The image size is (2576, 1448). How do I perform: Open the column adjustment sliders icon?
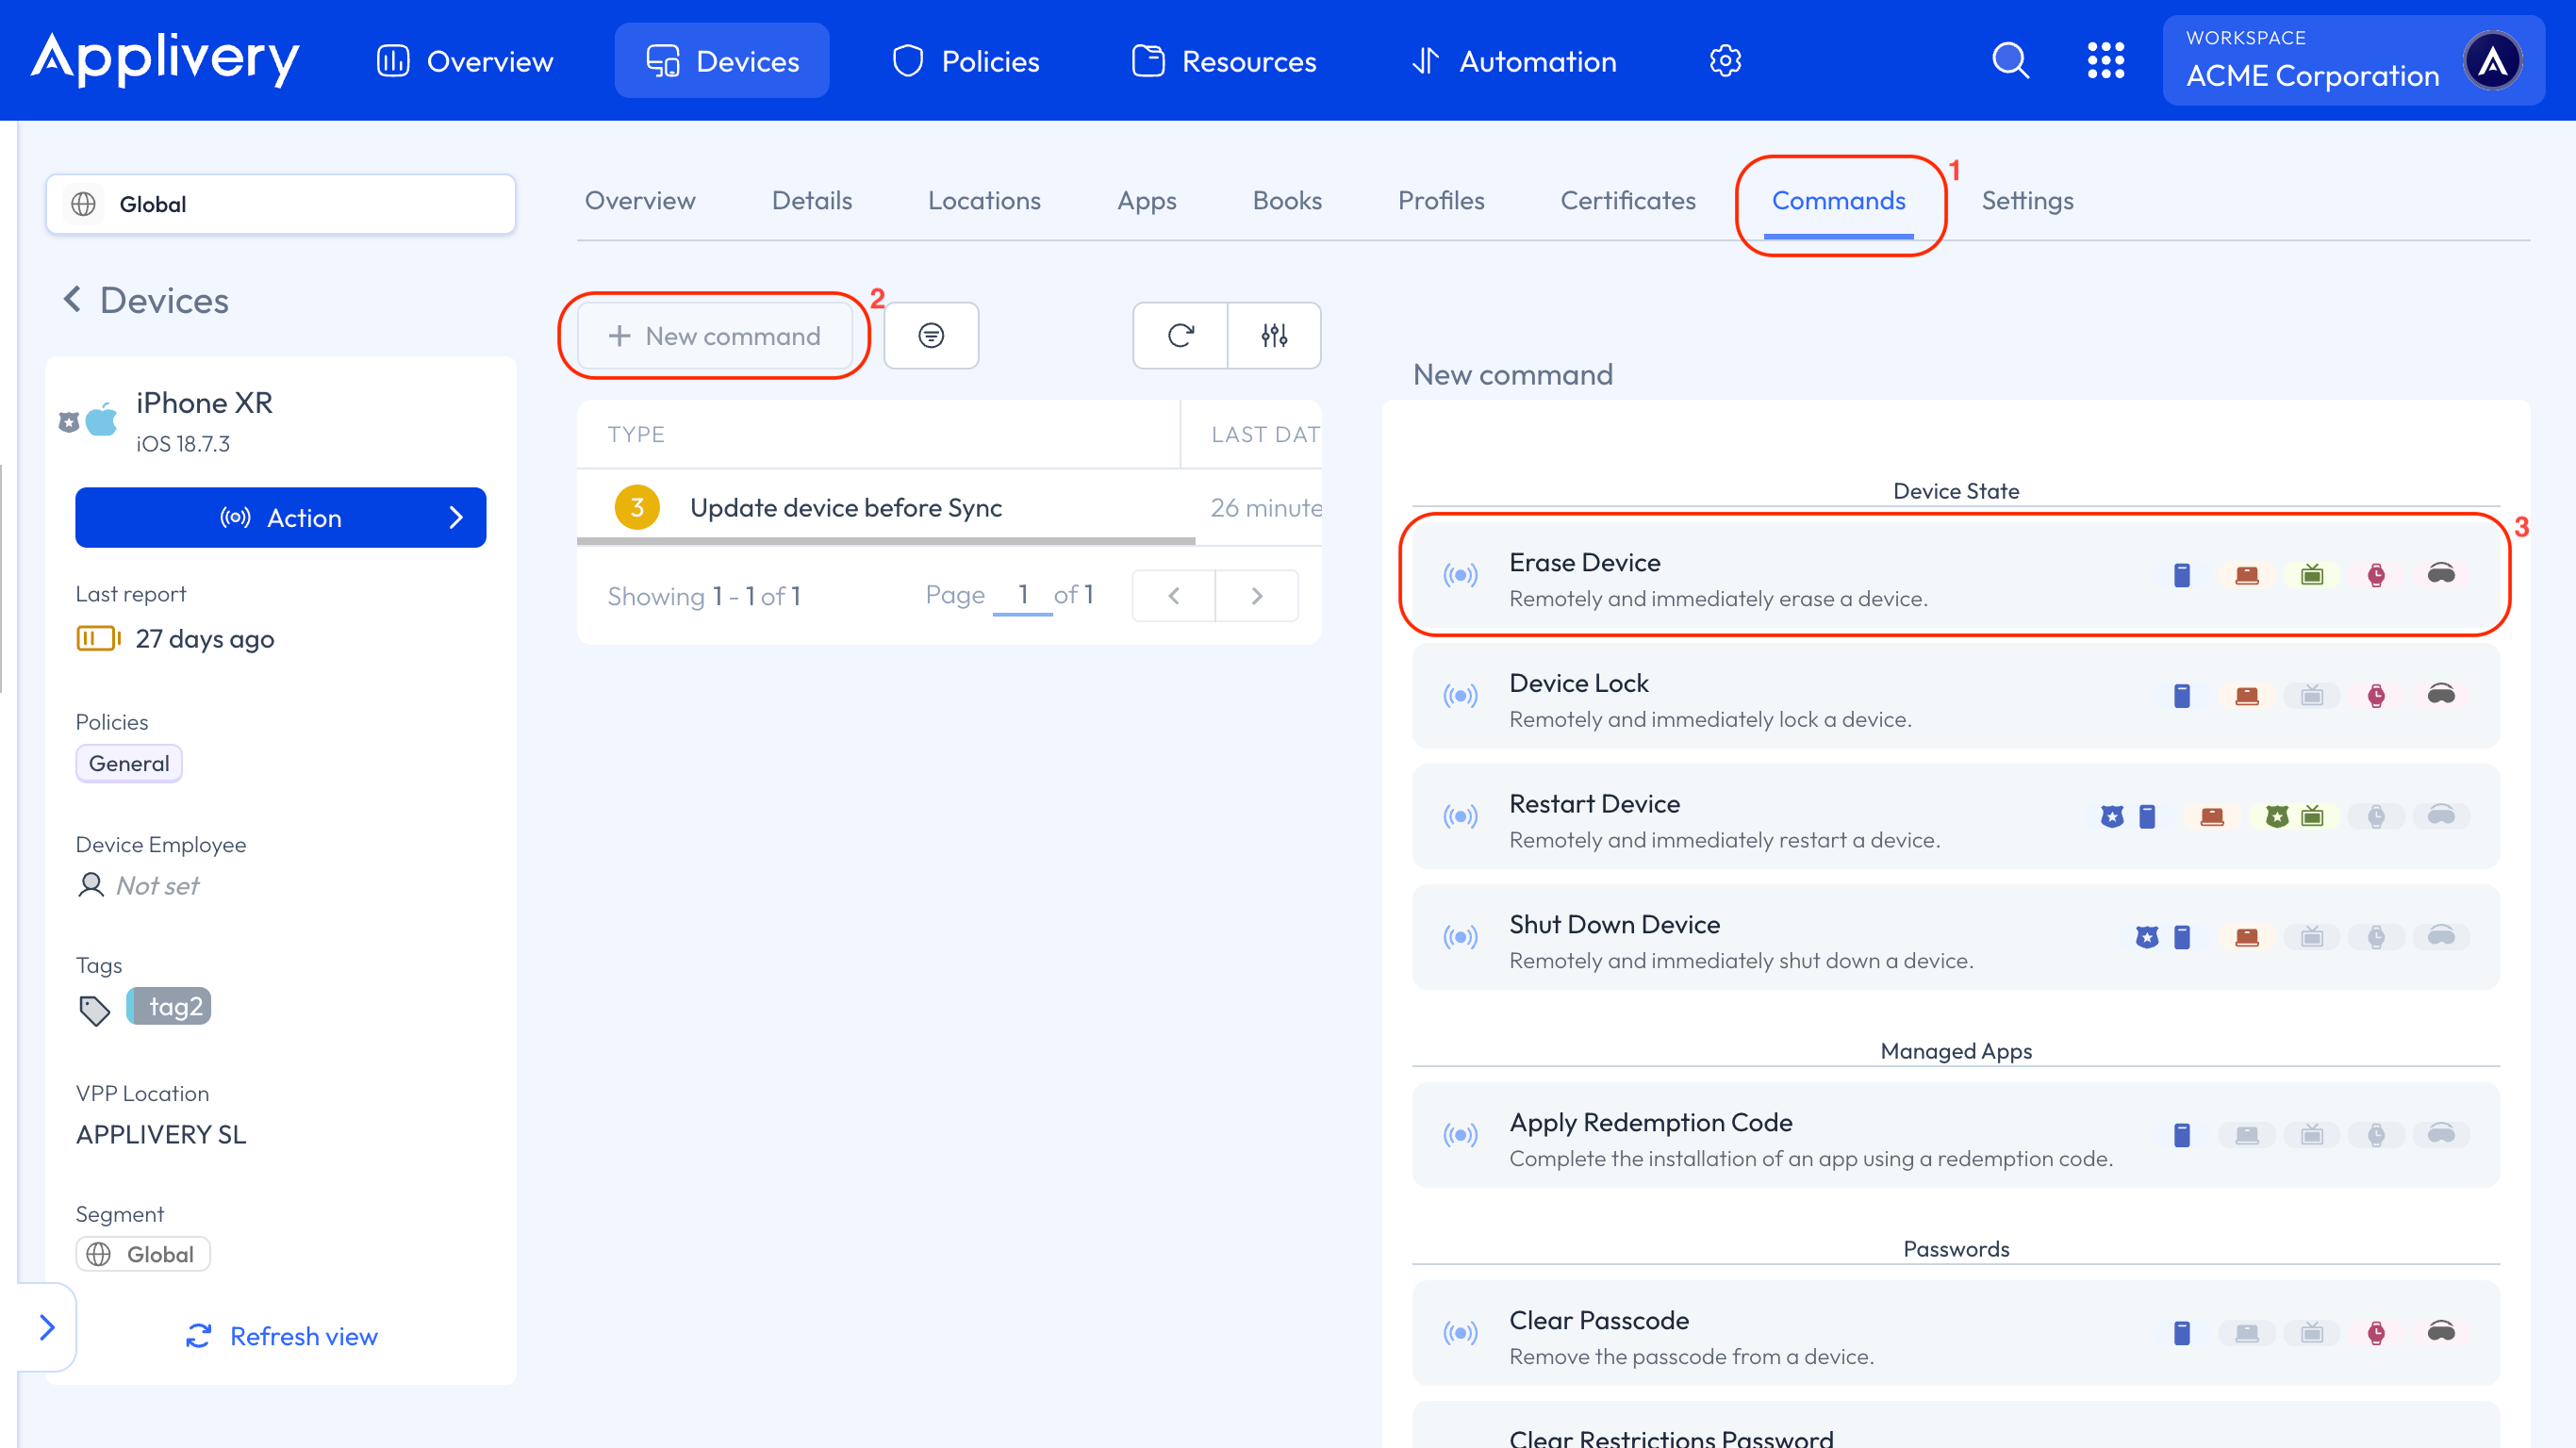[1274, 336]
